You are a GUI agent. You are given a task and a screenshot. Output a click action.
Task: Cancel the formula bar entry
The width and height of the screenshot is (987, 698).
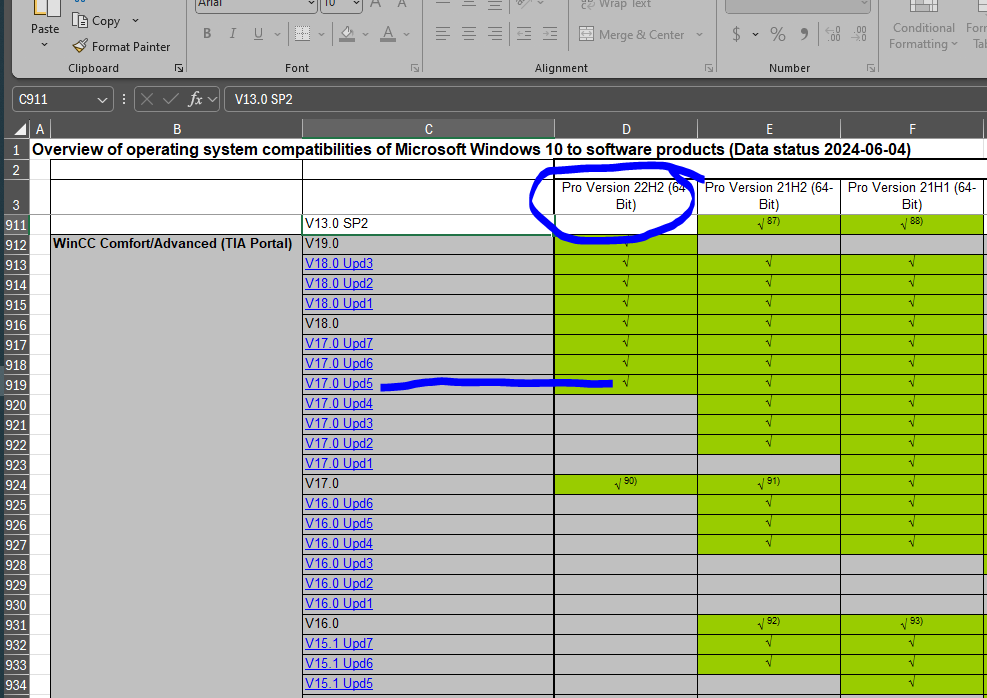point(147,99)
